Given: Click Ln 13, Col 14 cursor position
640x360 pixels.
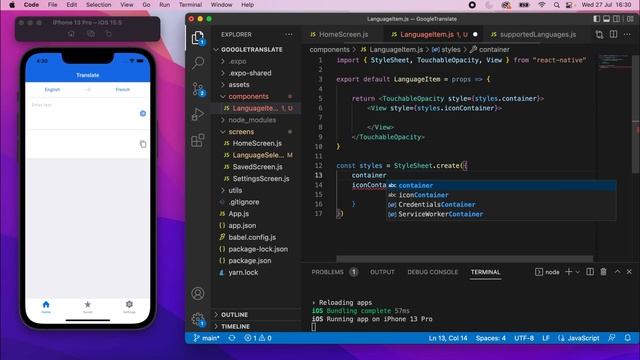Looking at the screenshot, I should click(x=448, y=338).
